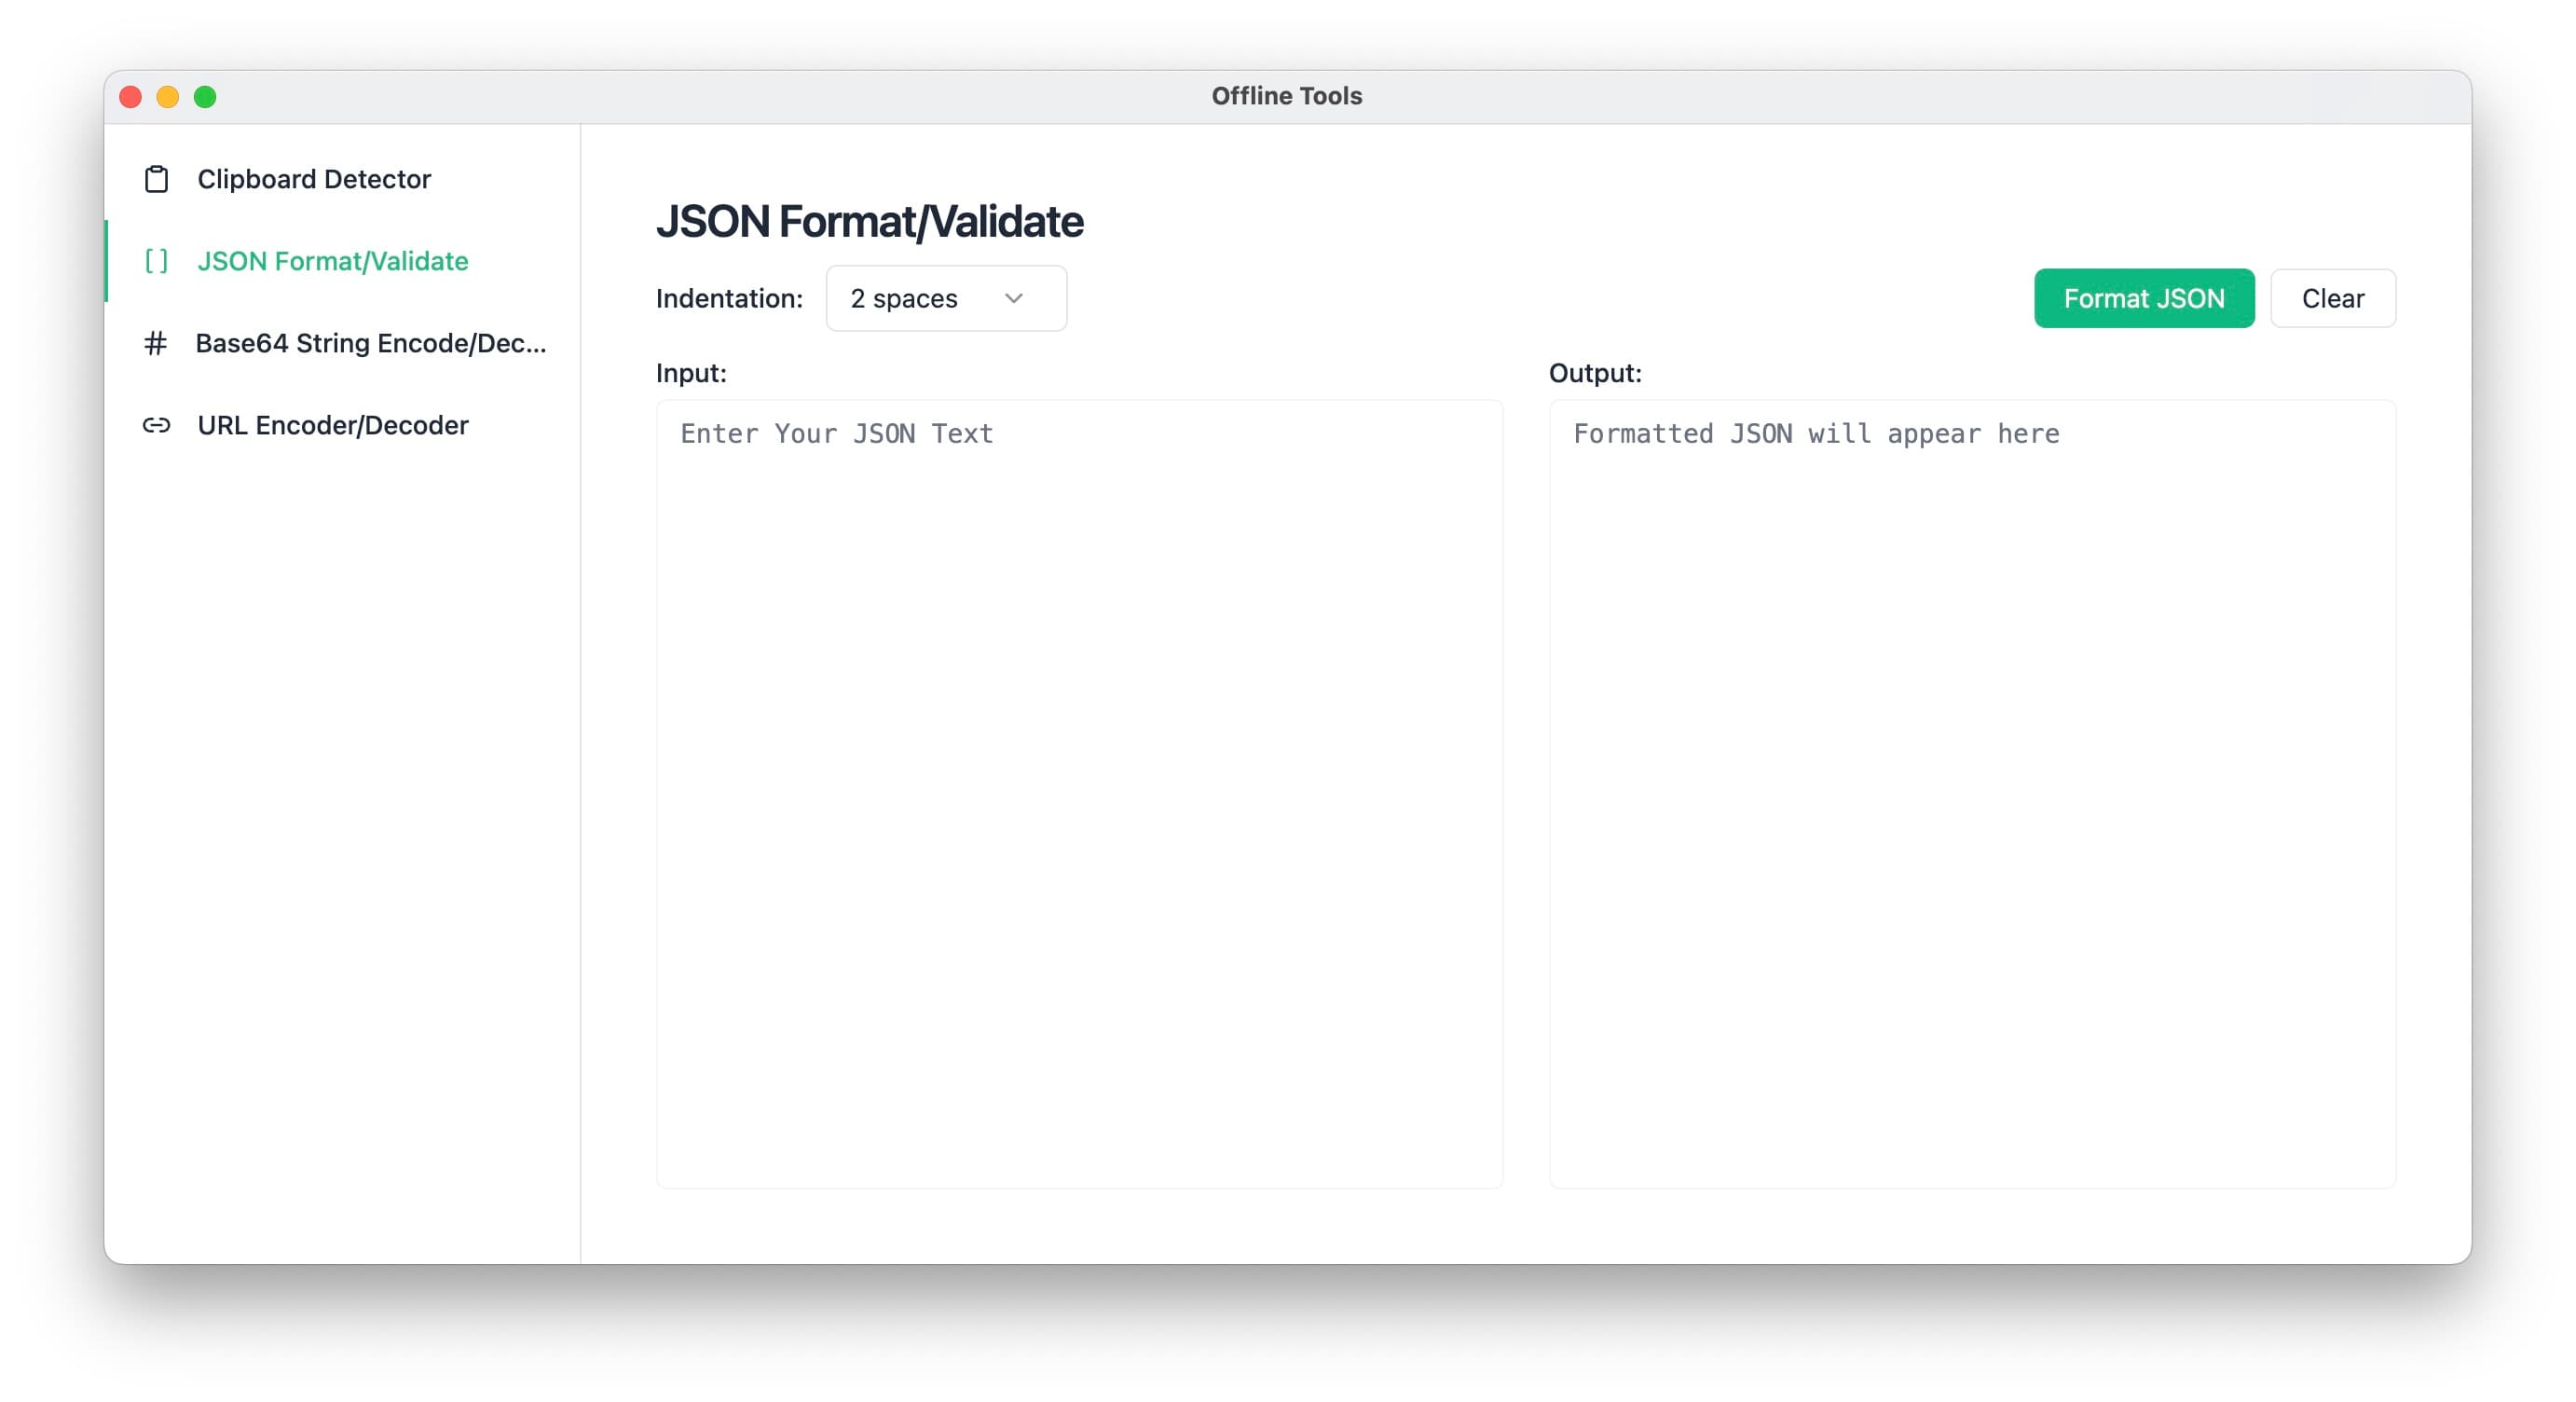Focus the Enter Your JSON Text input
Screen dimensions: 2576x1402
click(1079, 794)
